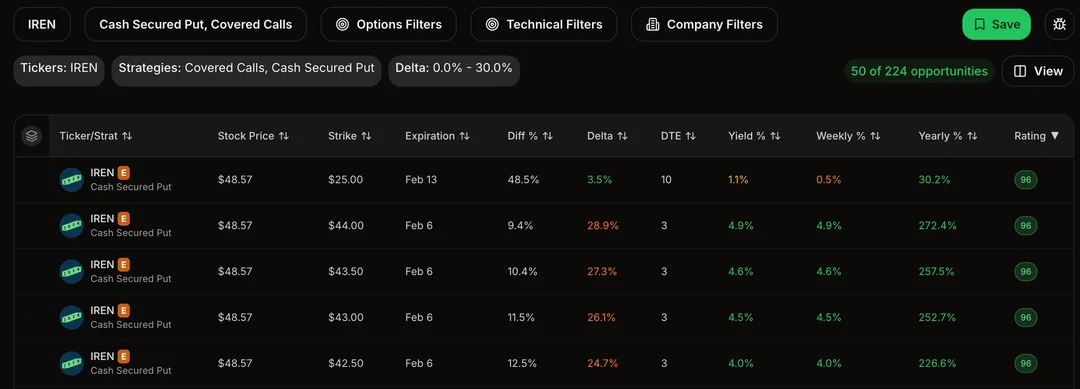Click the $25.00 strike cell
The height and width of the screenshot is (389, 1080).
345,180
